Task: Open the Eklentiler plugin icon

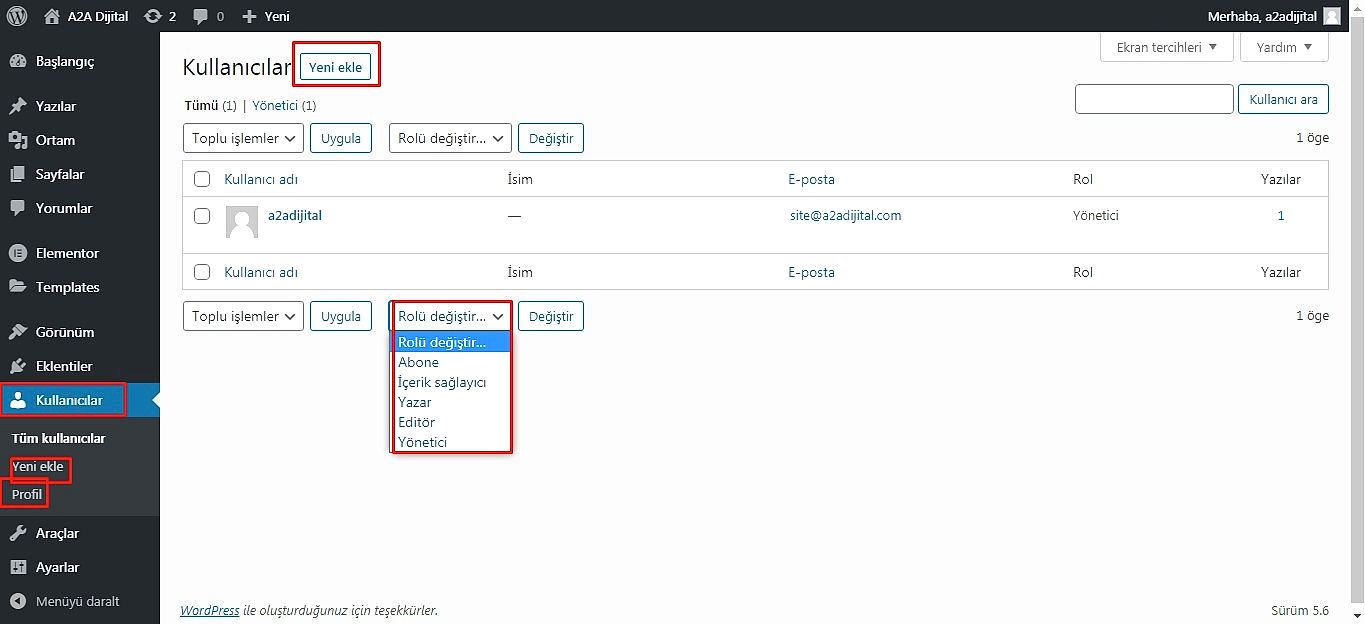Action: tap(17, 366)
